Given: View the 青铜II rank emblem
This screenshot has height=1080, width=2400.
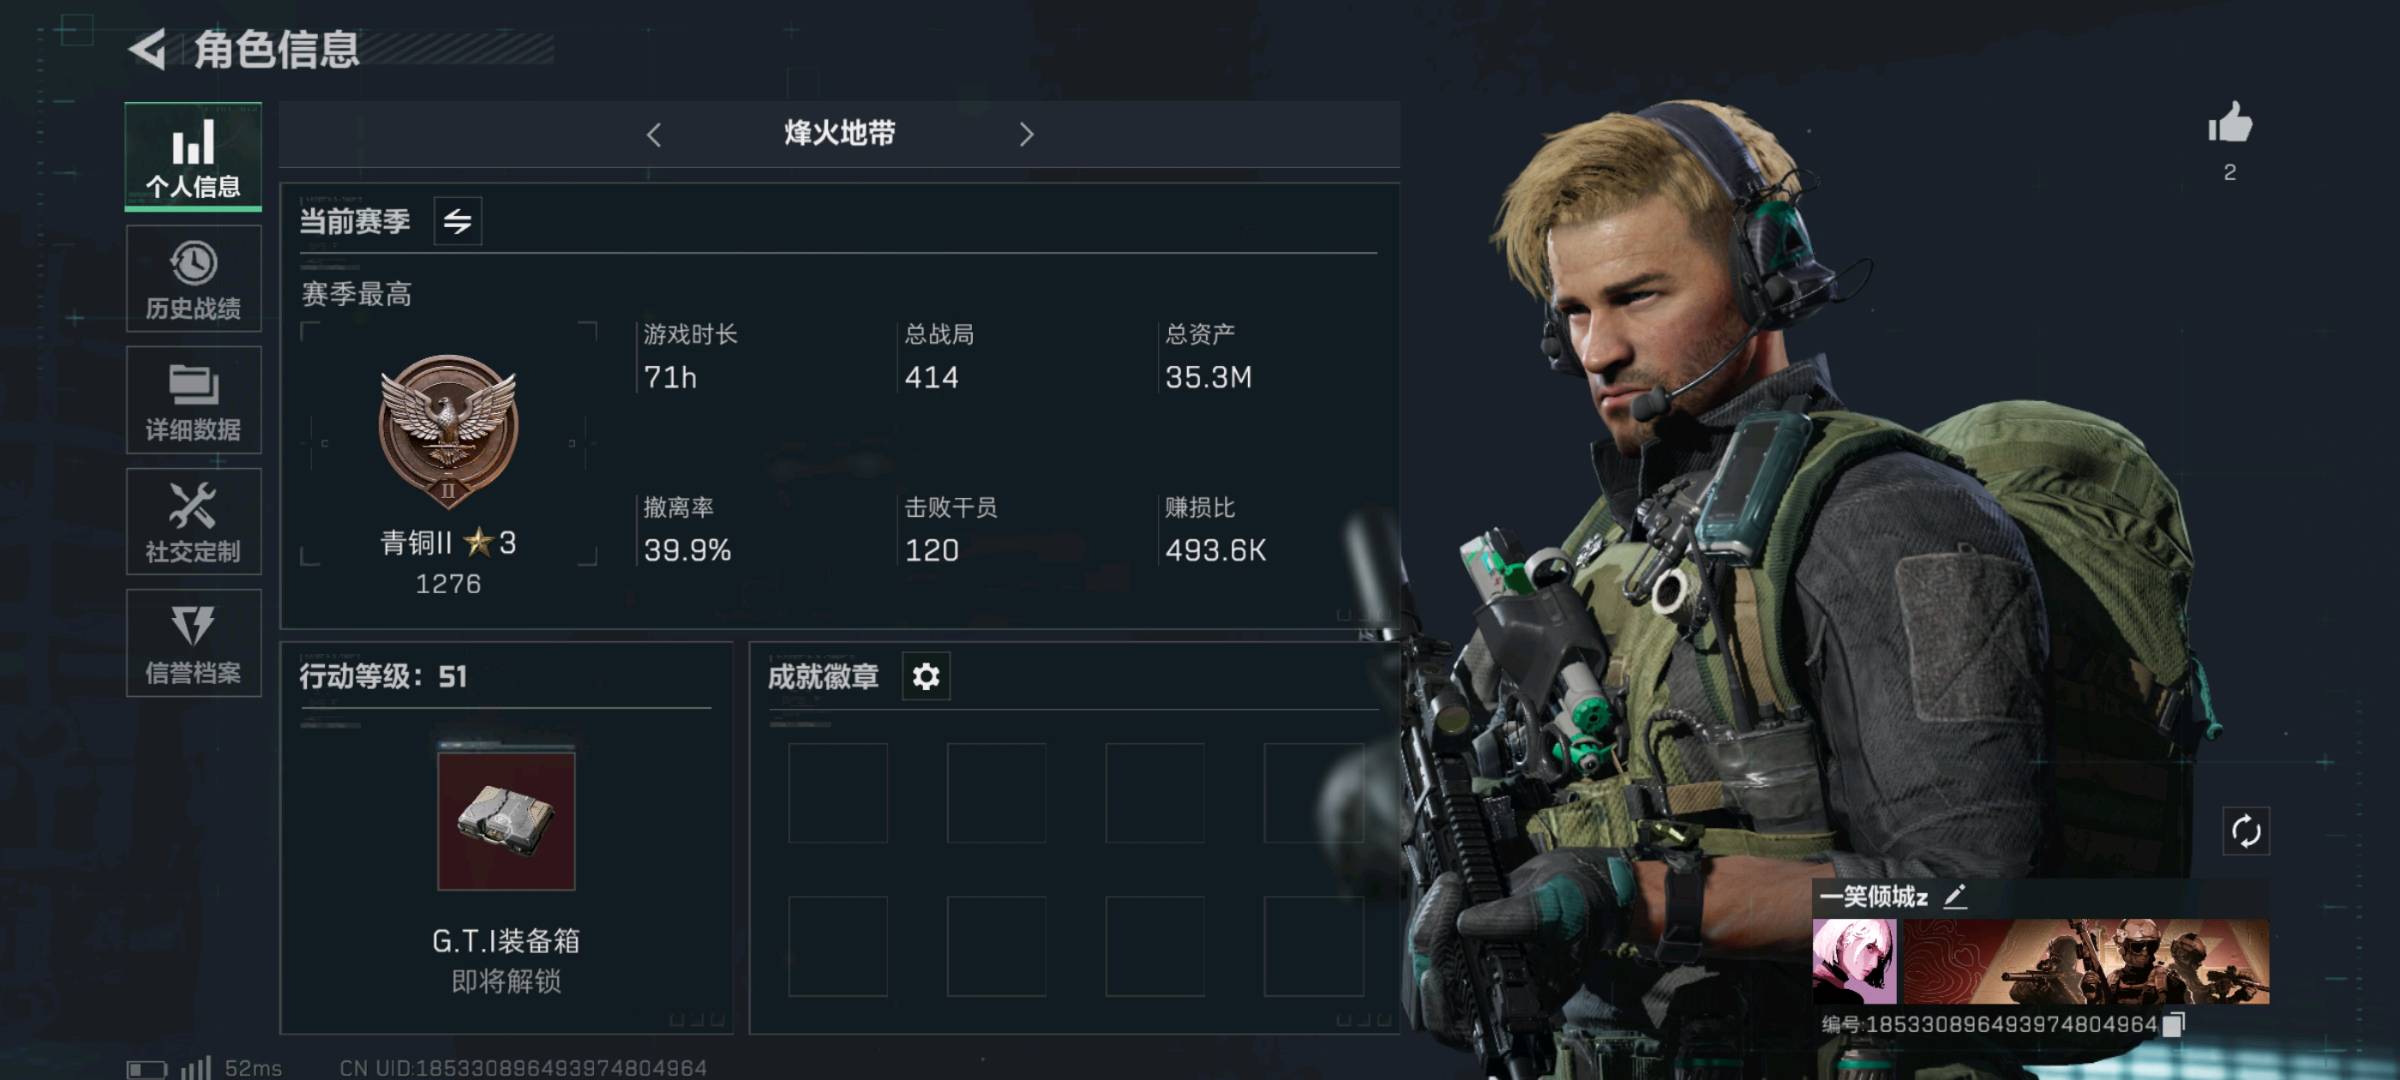Looking at the screenshot, I should (448, 430).
